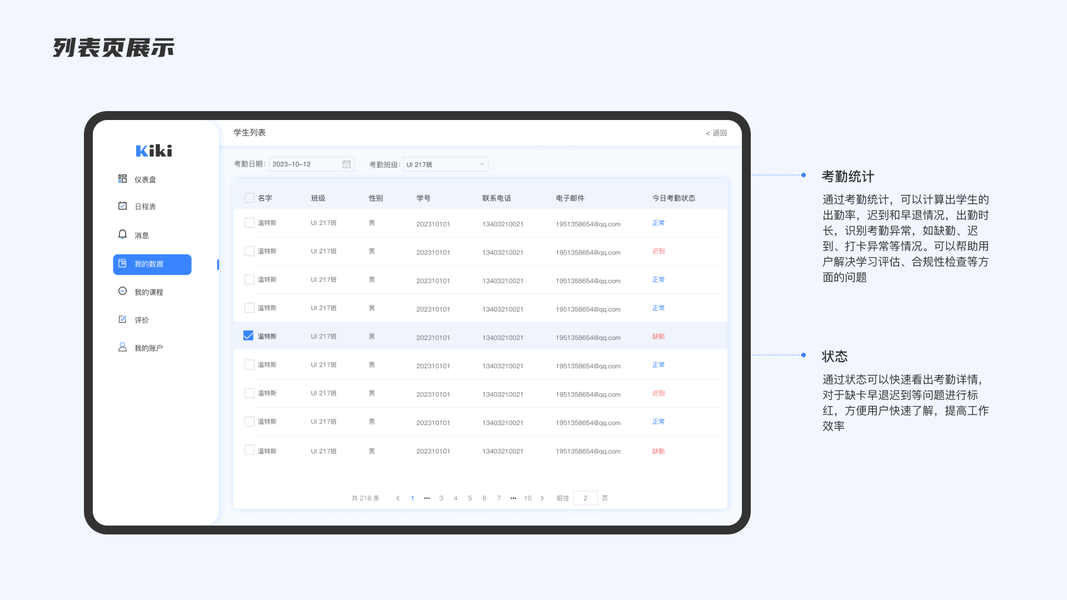The height and width of the screenshot is (600, 1067).
Task: Go to page 7 in pagination
Action: click(499, 498)
